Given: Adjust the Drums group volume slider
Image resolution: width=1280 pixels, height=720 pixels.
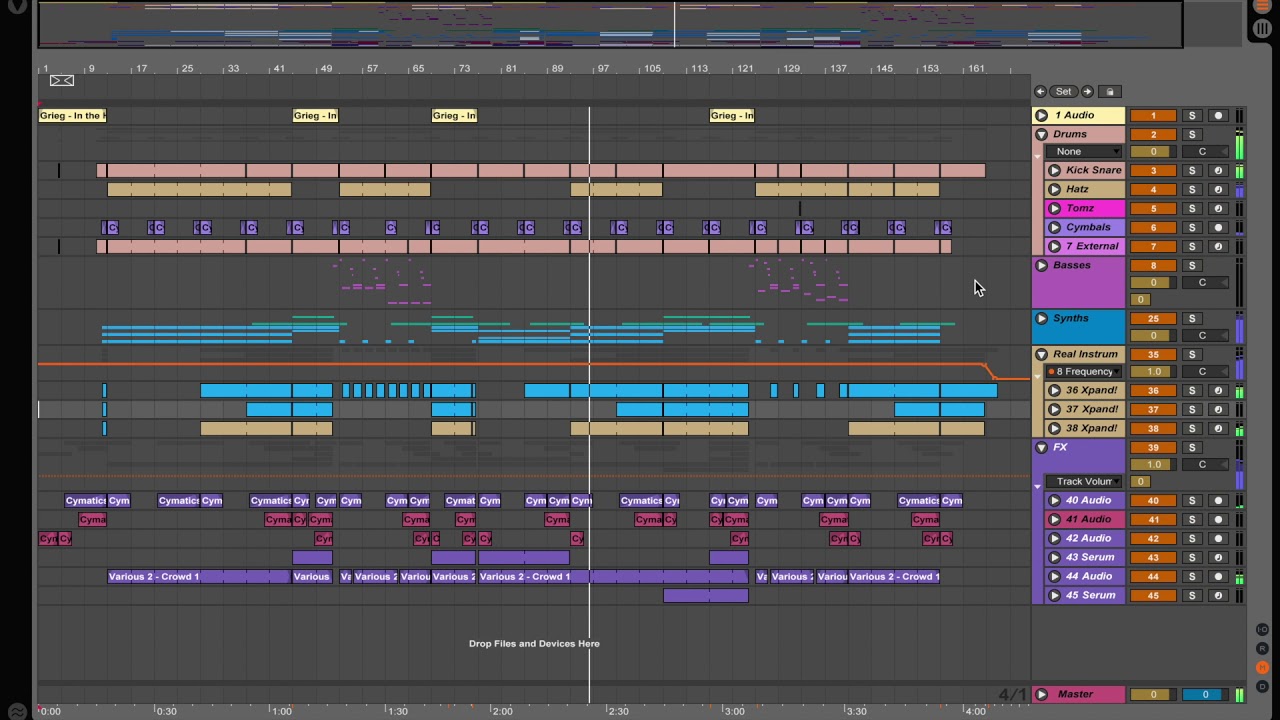Looking at the screenshot, I should (x=1153, y=152).
